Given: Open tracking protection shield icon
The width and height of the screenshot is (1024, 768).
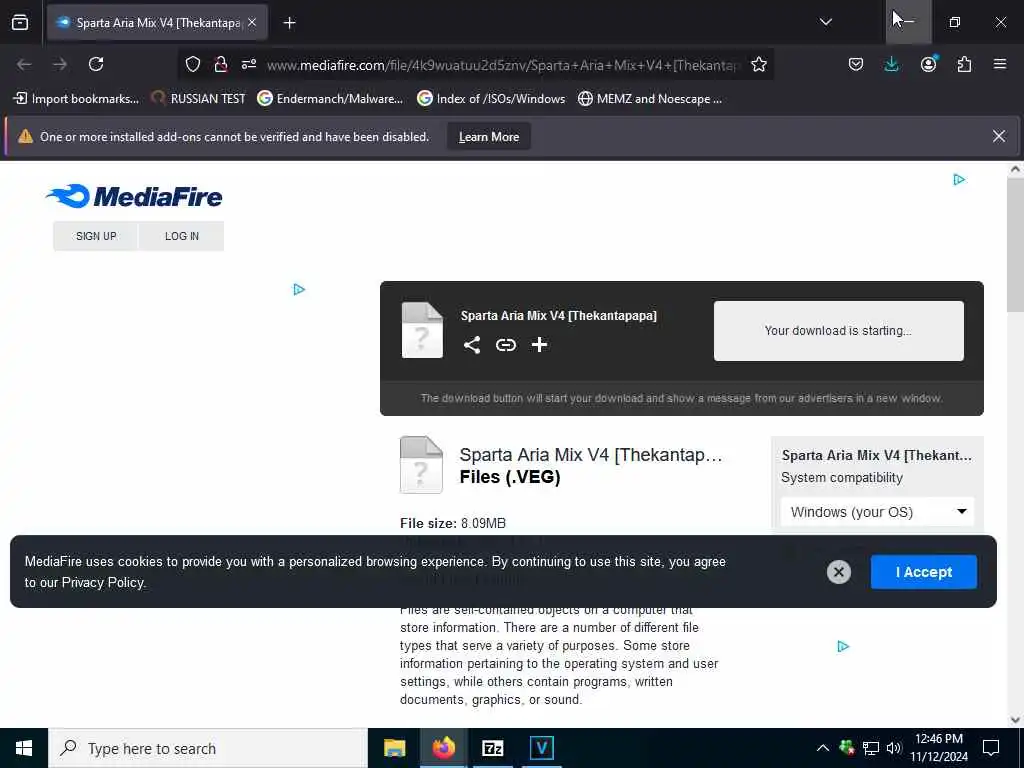Looking at the screenshot, I should (193, 64).
